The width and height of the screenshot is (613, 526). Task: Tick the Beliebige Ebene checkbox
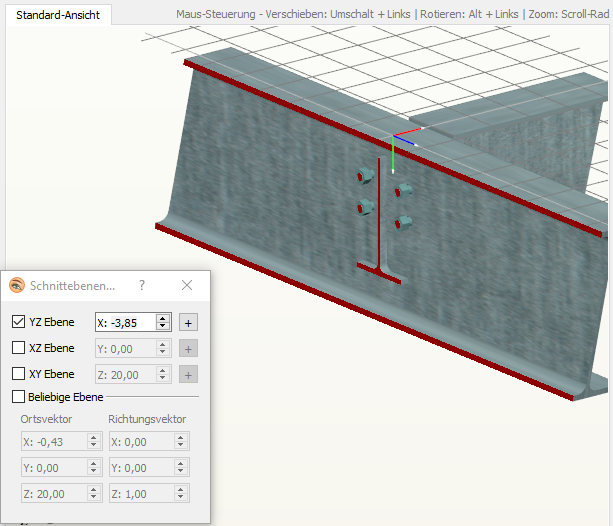pyautogui.click(x=19, y=398)
